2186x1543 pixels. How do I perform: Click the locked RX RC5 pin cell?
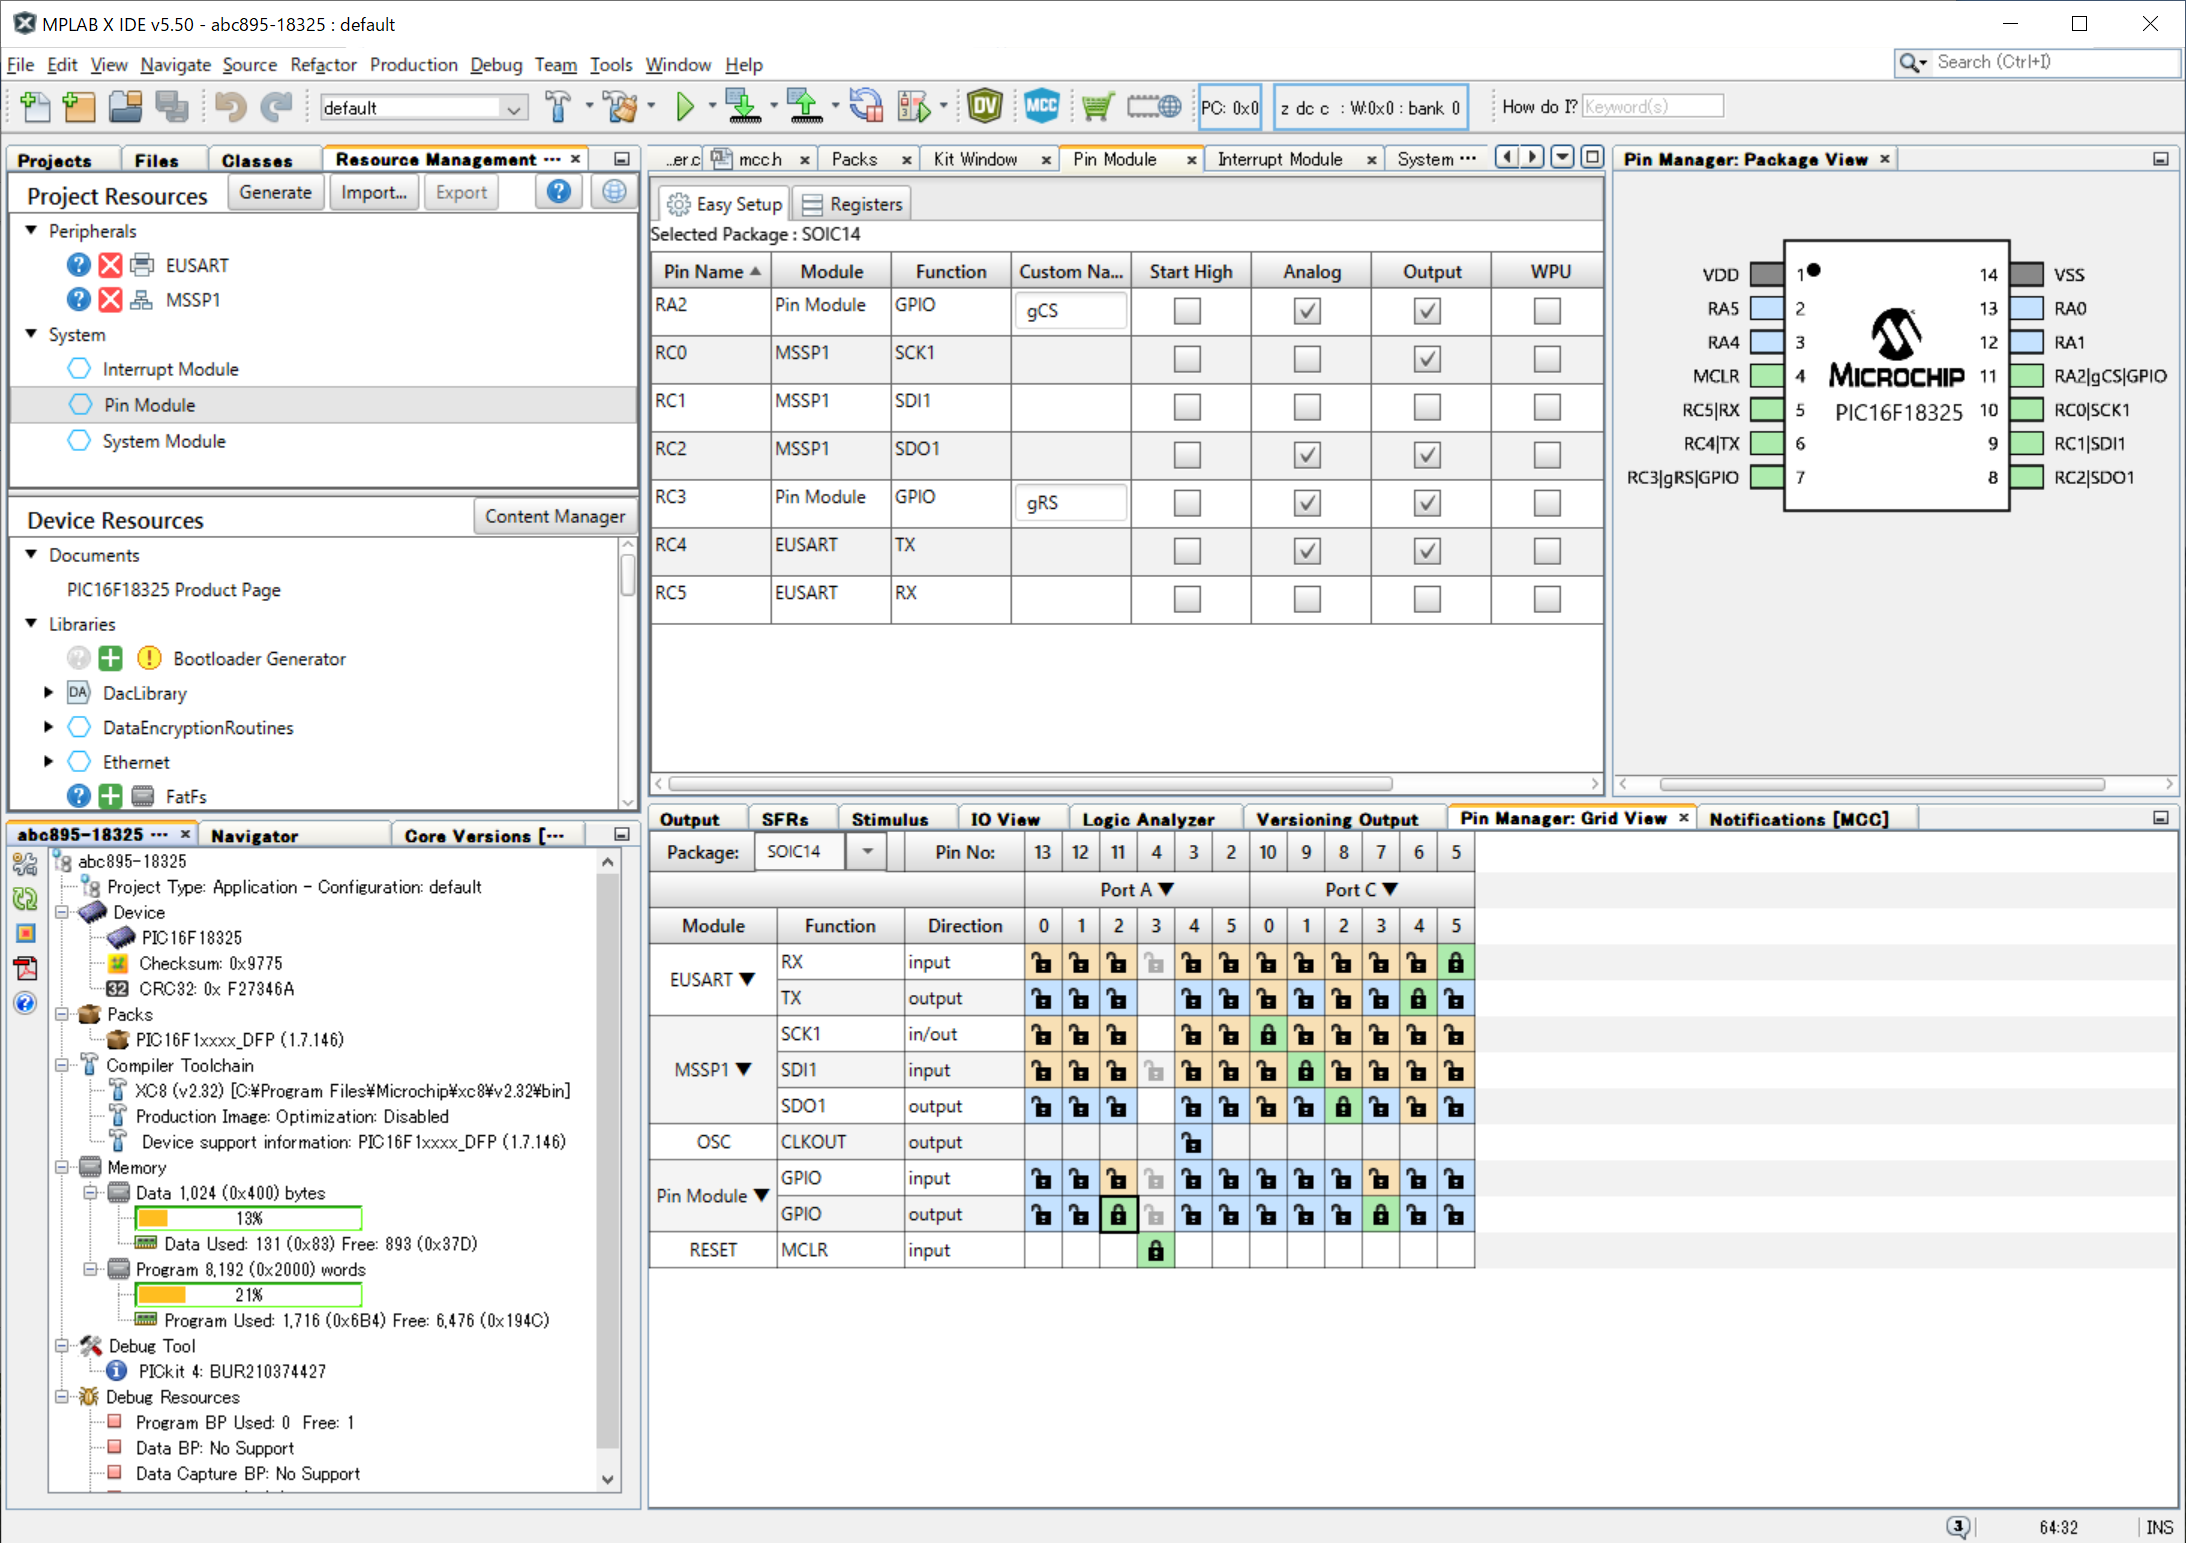point(1456,962)
